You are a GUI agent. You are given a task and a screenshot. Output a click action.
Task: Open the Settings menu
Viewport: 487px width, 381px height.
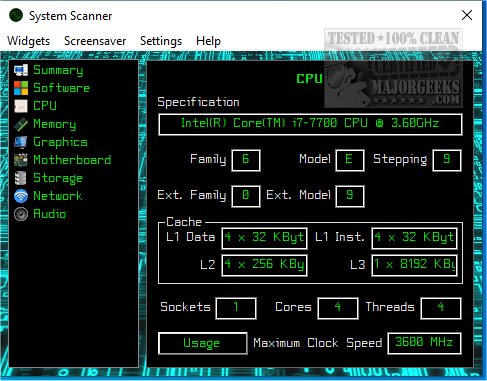(x=161, y=41)
